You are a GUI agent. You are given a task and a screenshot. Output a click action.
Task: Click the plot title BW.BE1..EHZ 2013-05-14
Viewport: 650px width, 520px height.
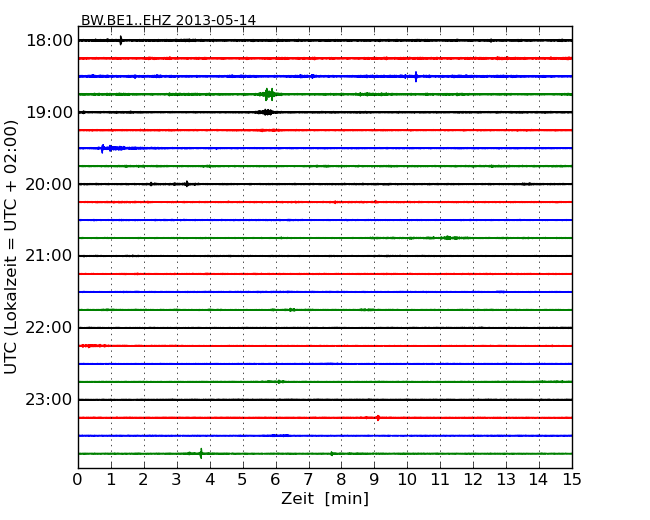pos(168,20)
